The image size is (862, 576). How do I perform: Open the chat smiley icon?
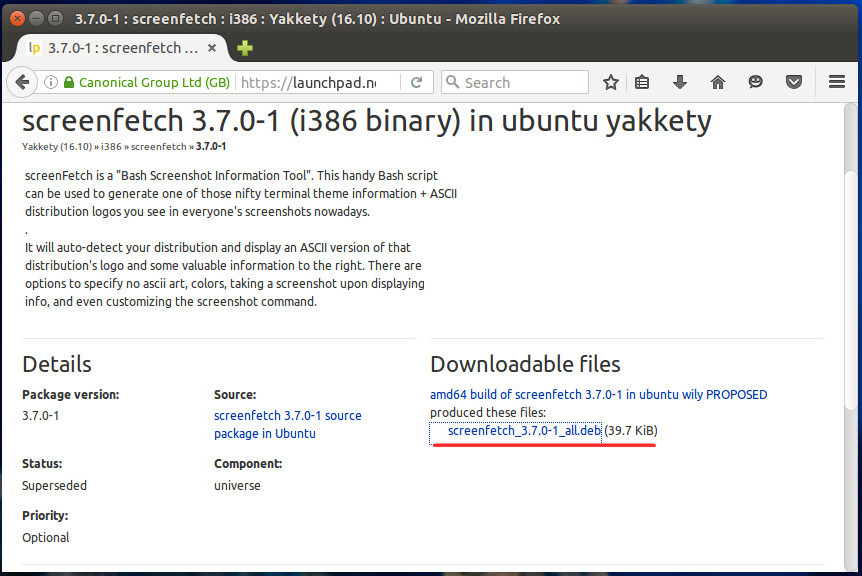coord(755,82)
